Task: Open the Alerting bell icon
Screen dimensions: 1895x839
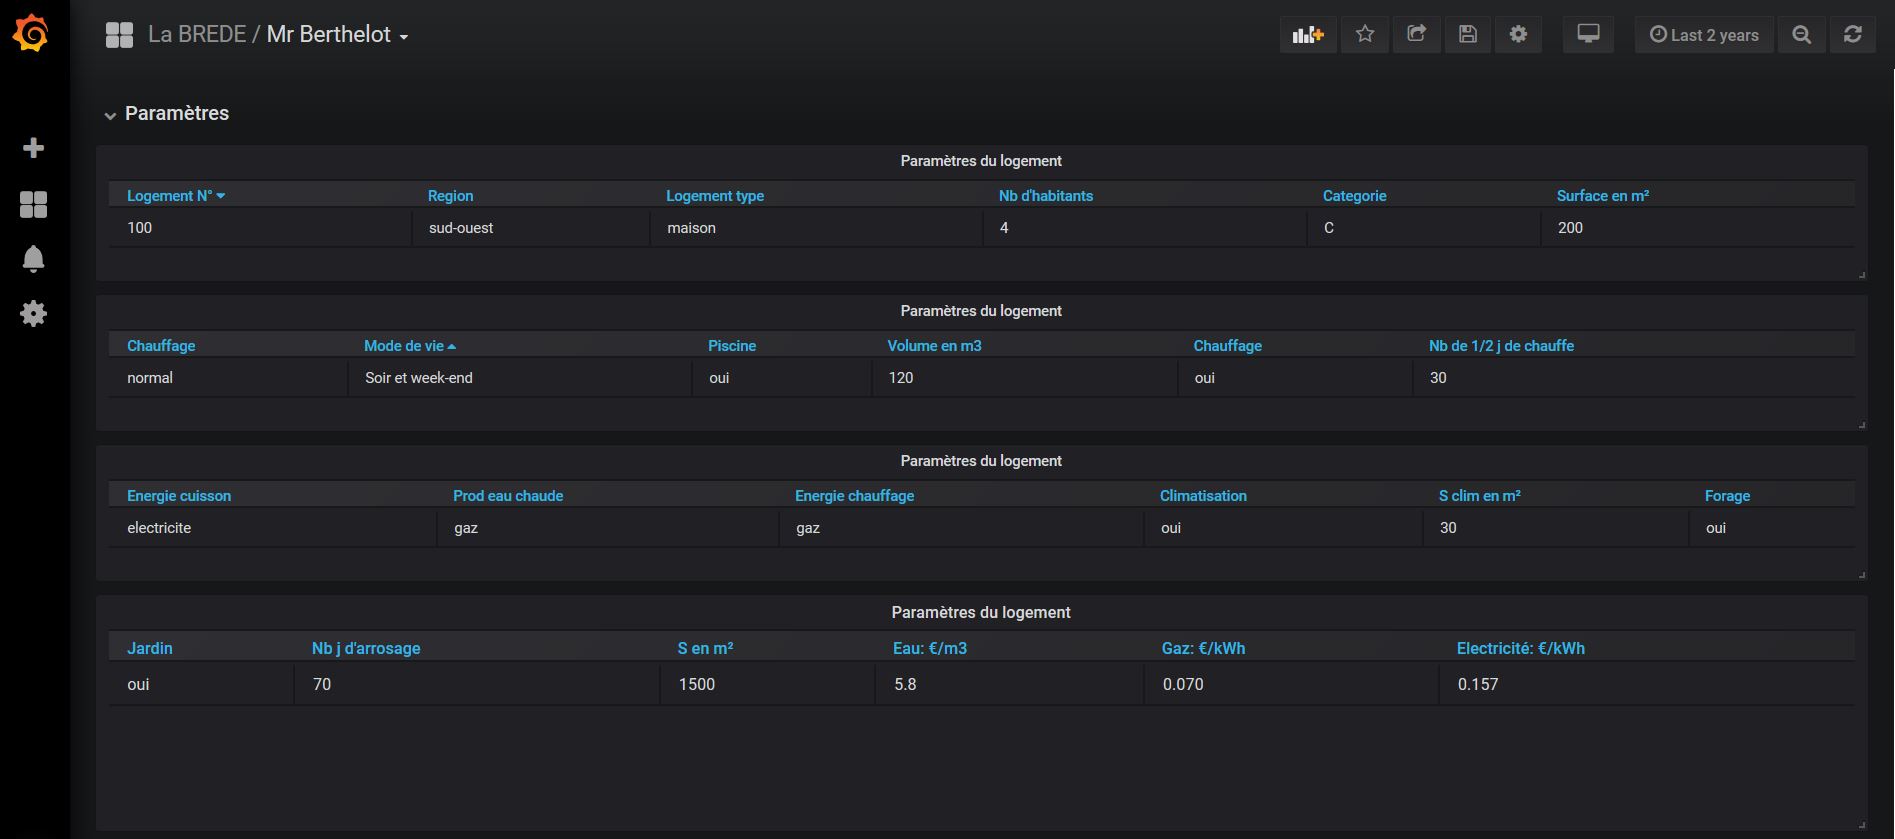Action: [33, 259]
